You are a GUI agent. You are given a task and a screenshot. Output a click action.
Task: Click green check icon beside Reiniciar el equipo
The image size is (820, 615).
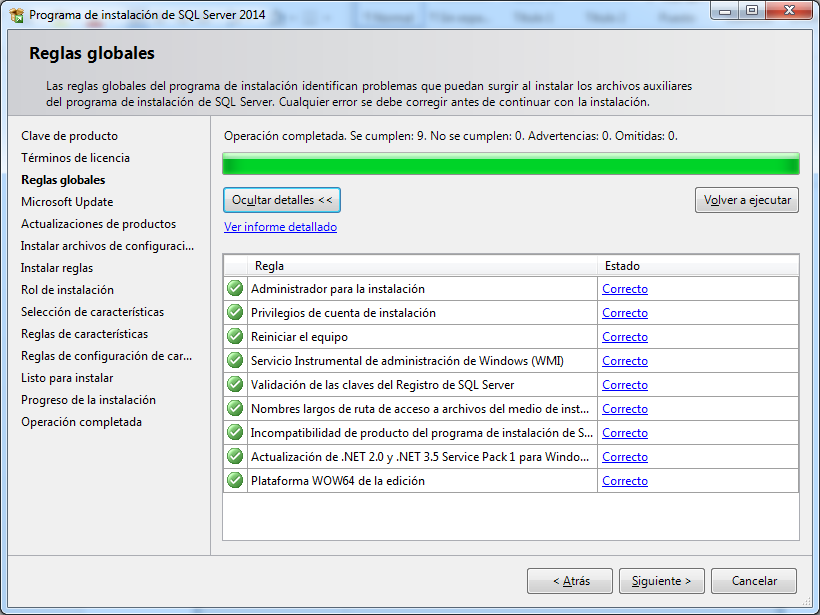(235, 336)
